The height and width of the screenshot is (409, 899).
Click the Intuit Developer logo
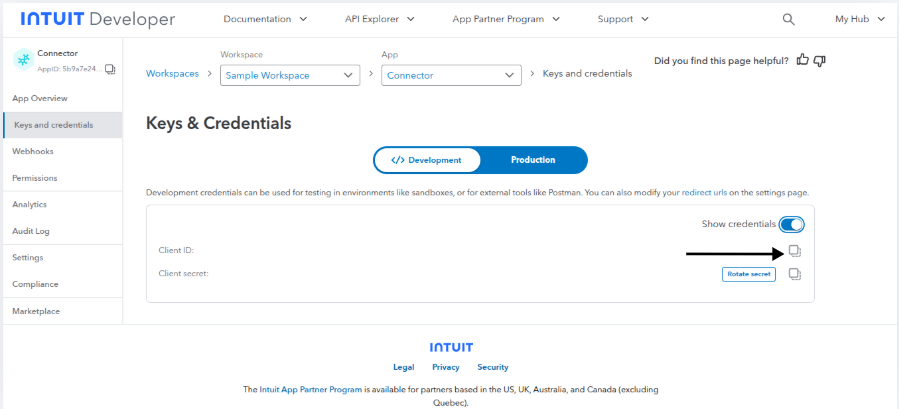click(x=97, y=19)
